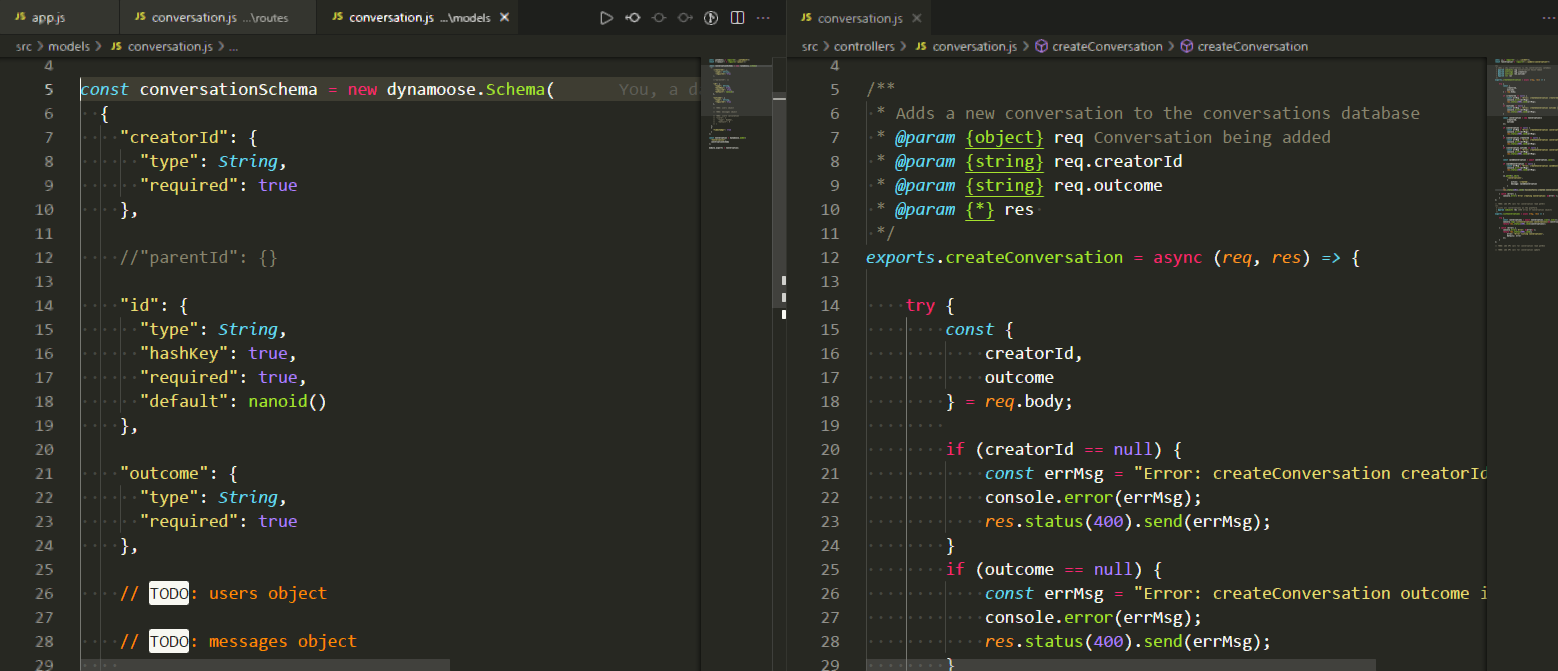Switch to conversation.js routes tab
The height and width of the screenshot is (671, 1558).
tap(218, 18)
